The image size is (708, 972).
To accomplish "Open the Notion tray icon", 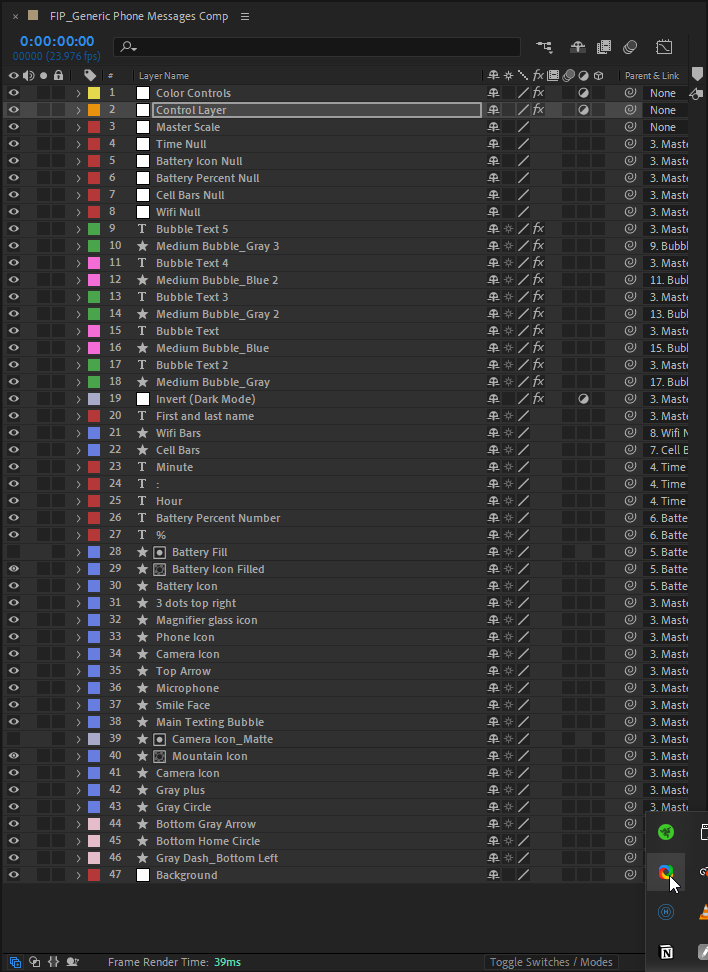I will (666, 952).
